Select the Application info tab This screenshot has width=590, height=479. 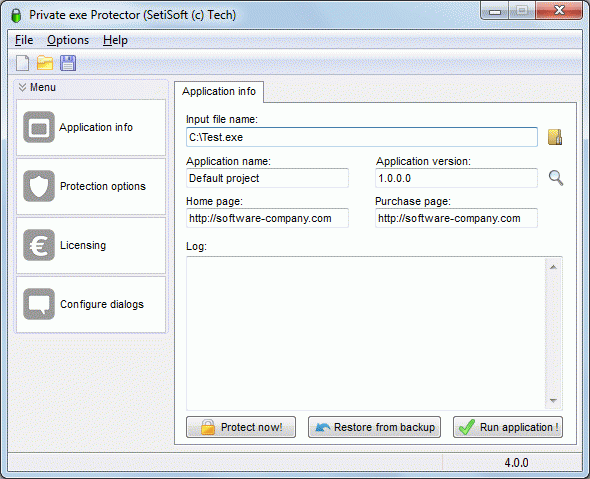pyautogui.click(x=219, y=91)
